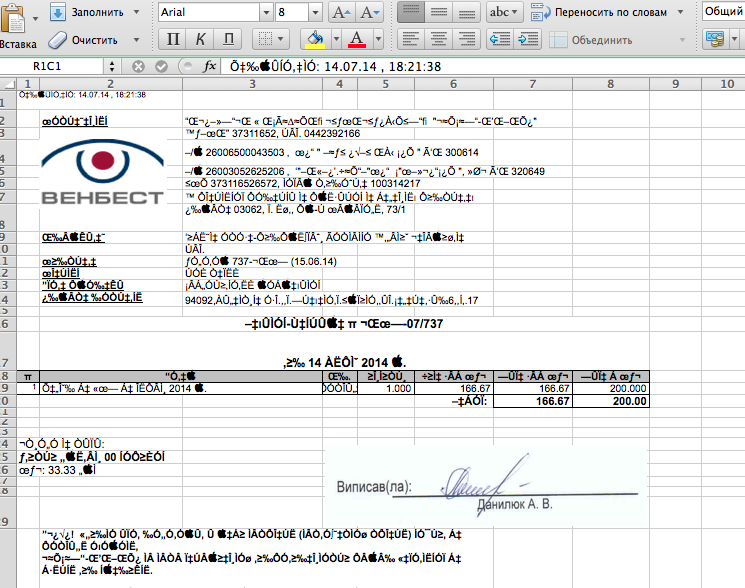
Task: Align text right
Action: click(x=466, y=39)
